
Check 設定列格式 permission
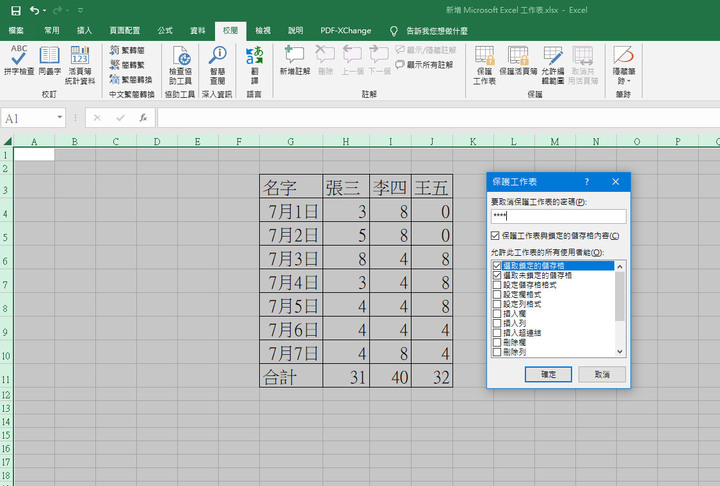click(497, 304)
